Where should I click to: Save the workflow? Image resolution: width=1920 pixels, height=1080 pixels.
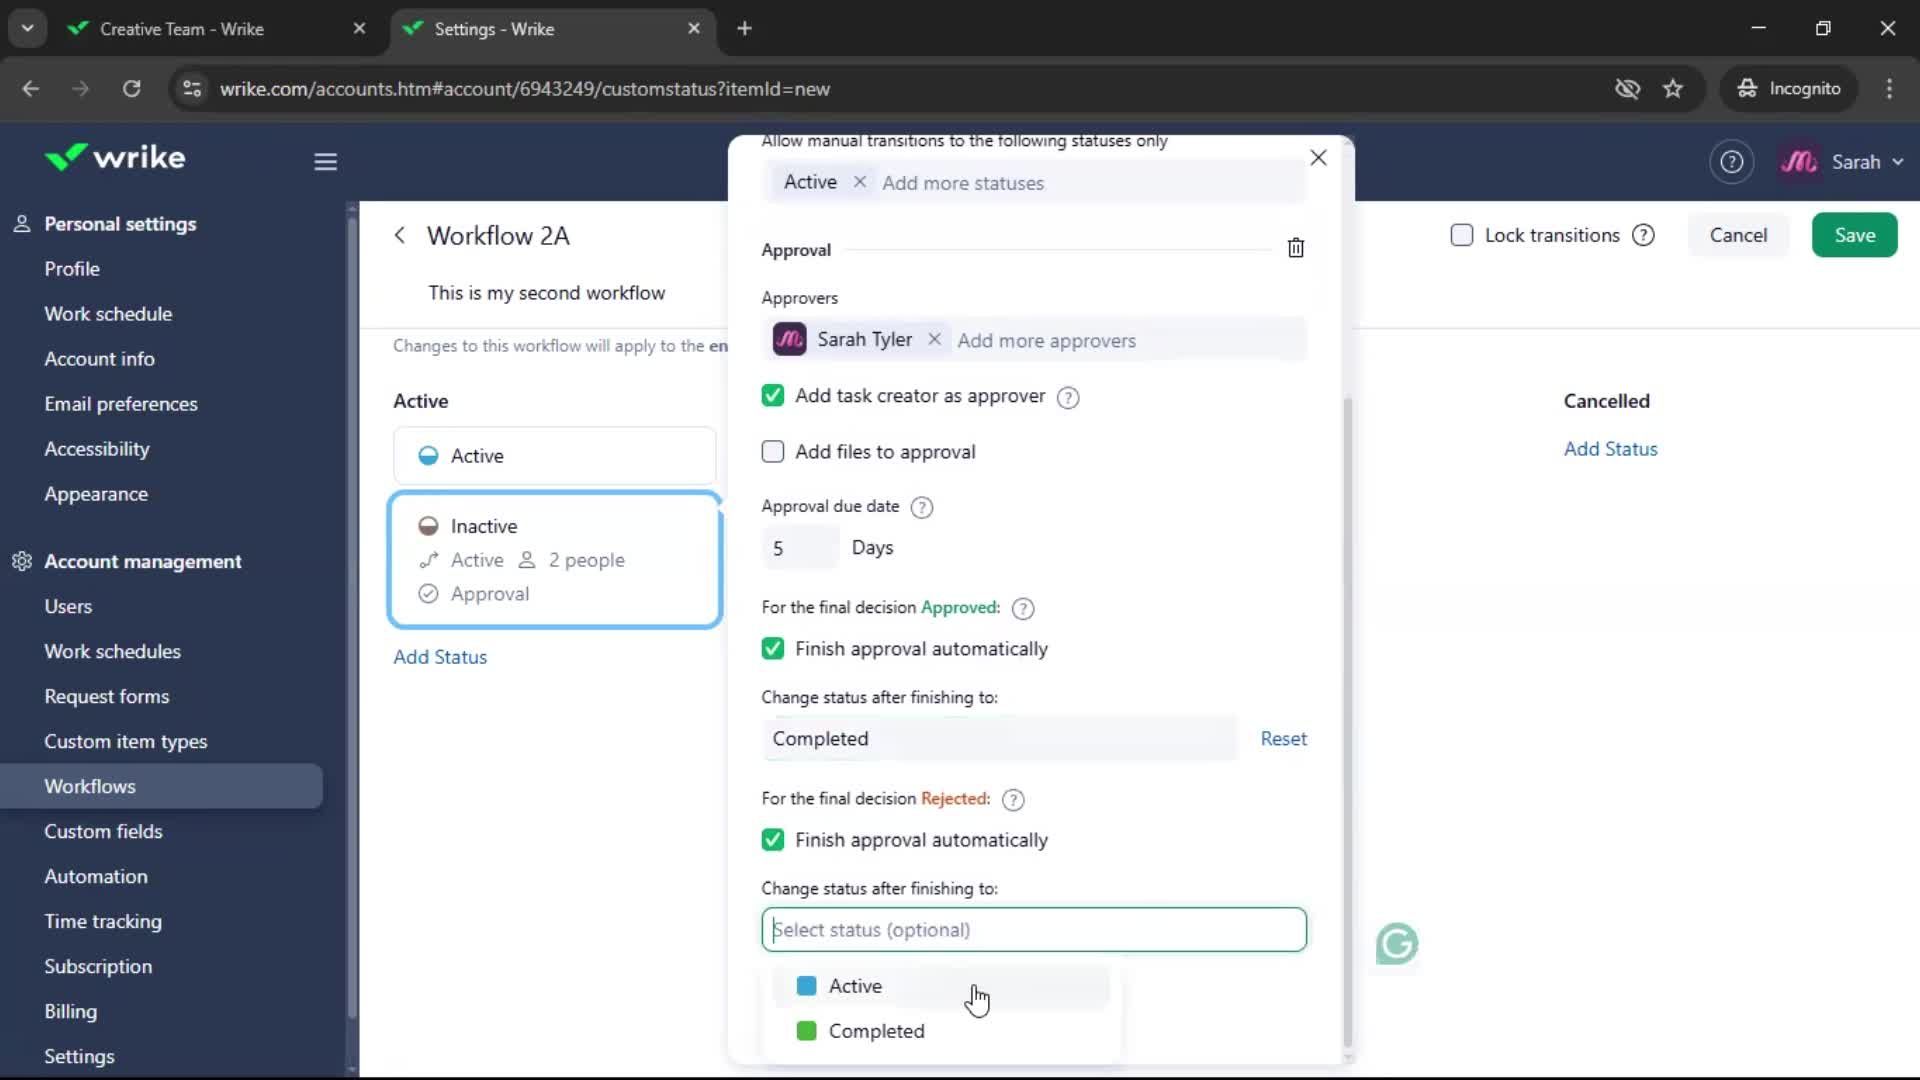tap(1854, 235)
